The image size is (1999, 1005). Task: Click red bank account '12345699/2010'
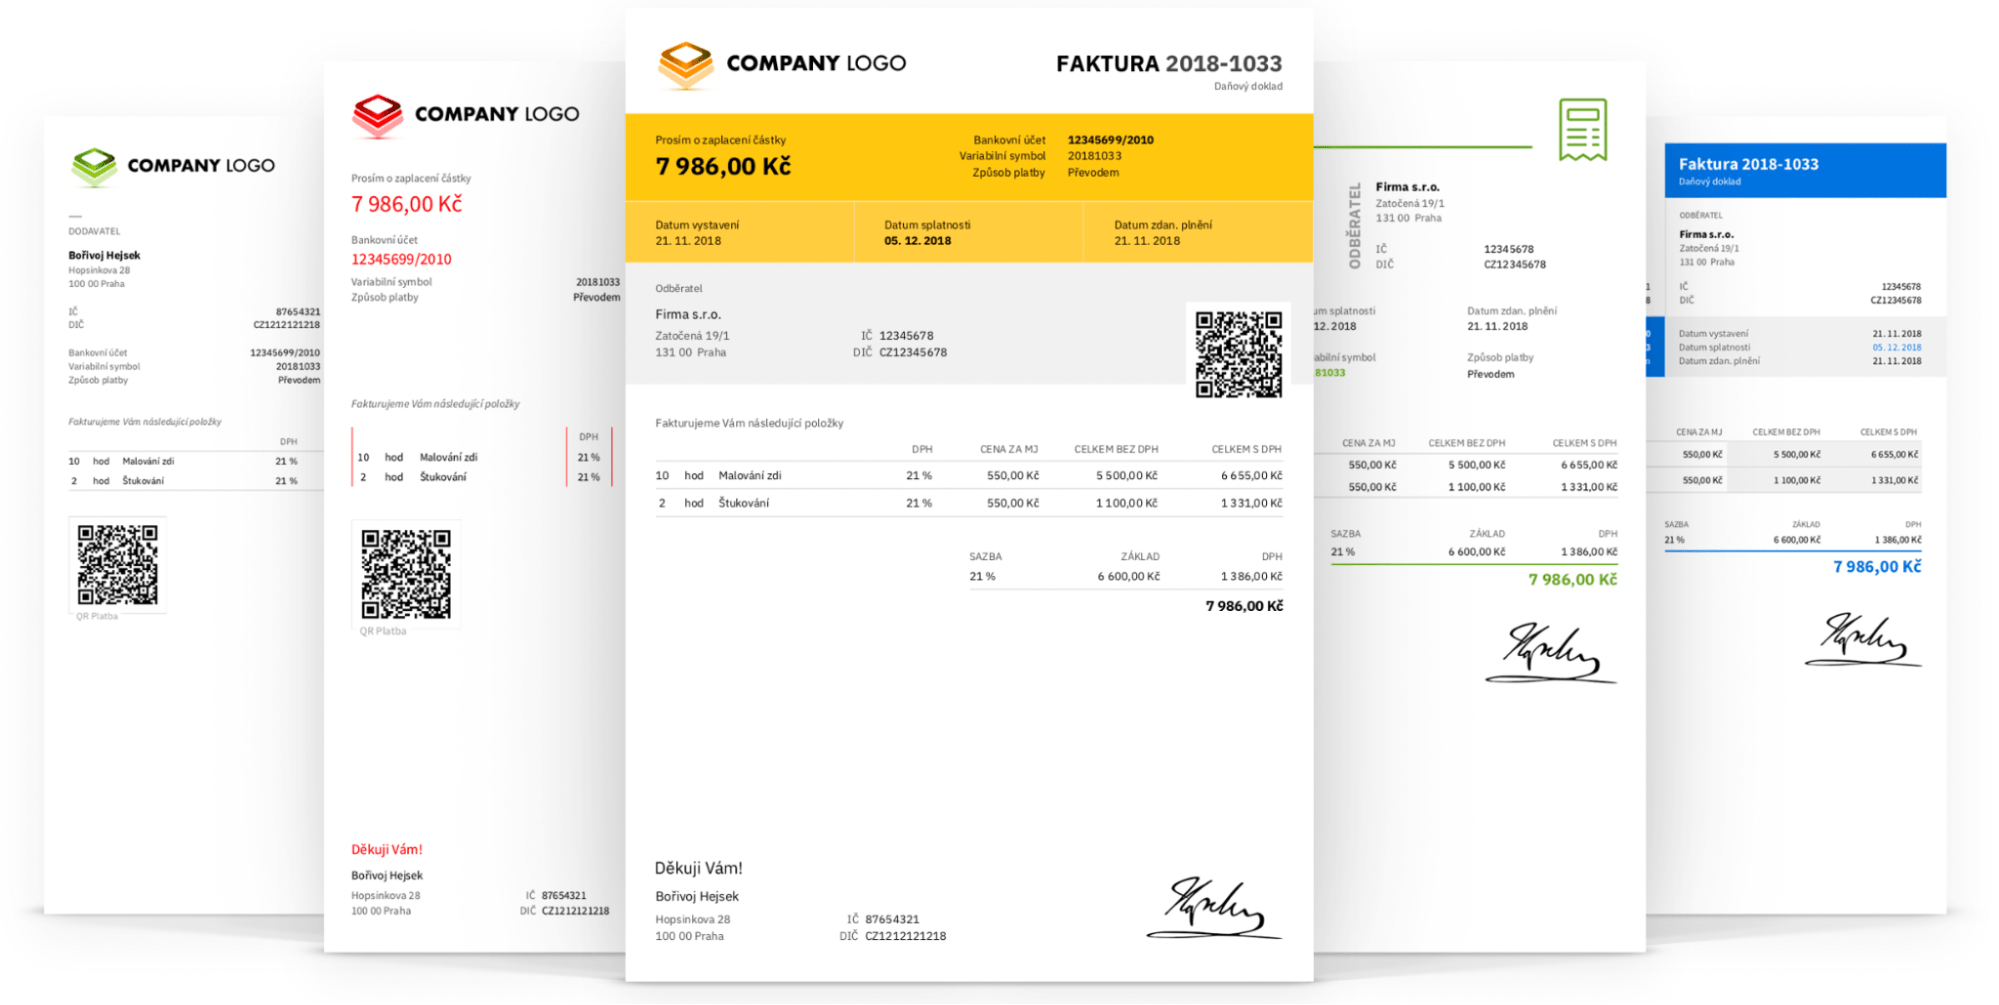[401, 259]
